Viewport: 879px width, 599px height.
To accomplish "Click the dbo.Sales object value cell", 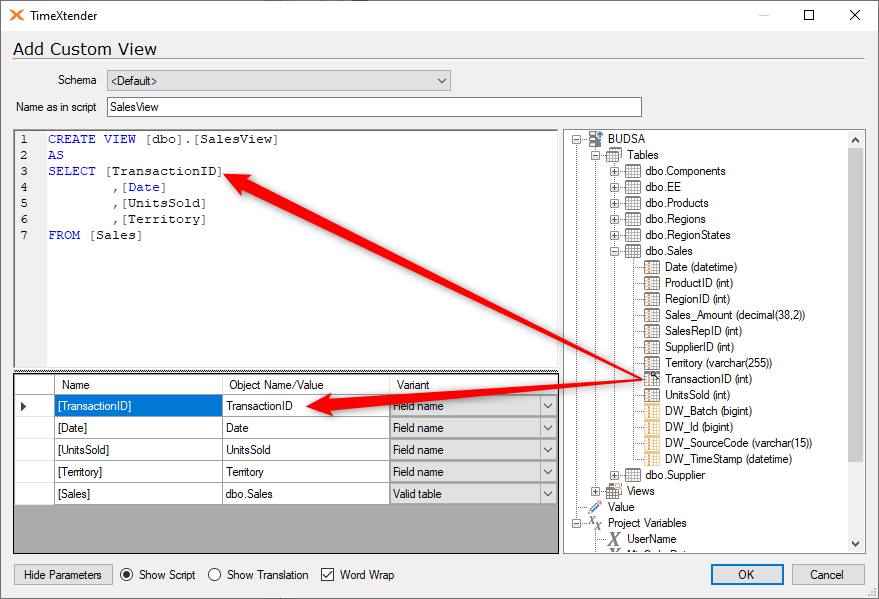I will pos(306,494).
